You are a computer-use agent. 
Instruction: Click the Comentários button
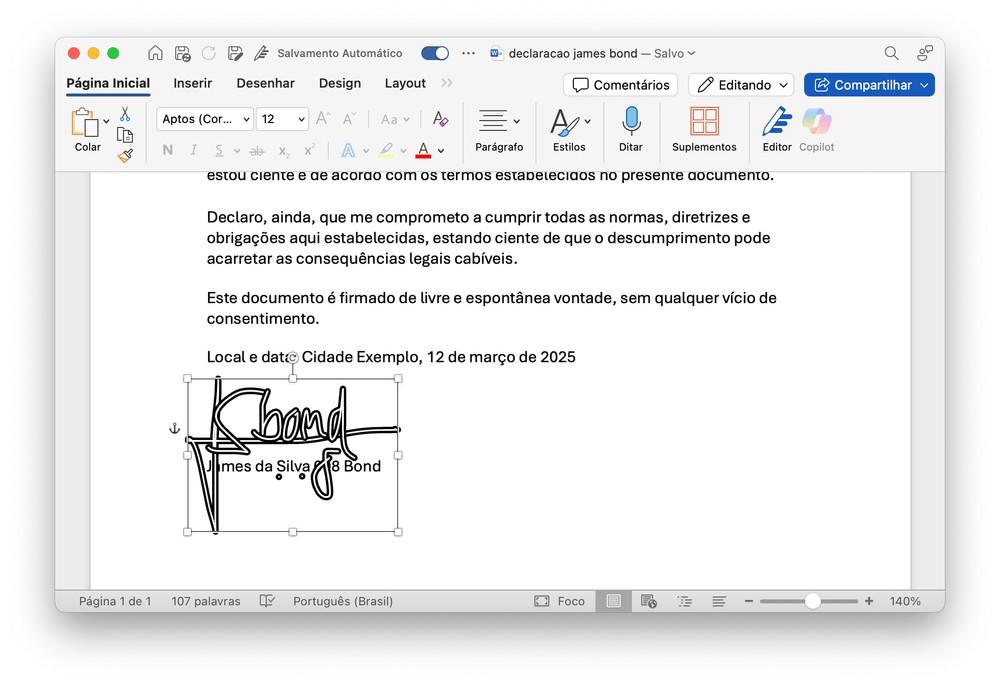(620, 85)
